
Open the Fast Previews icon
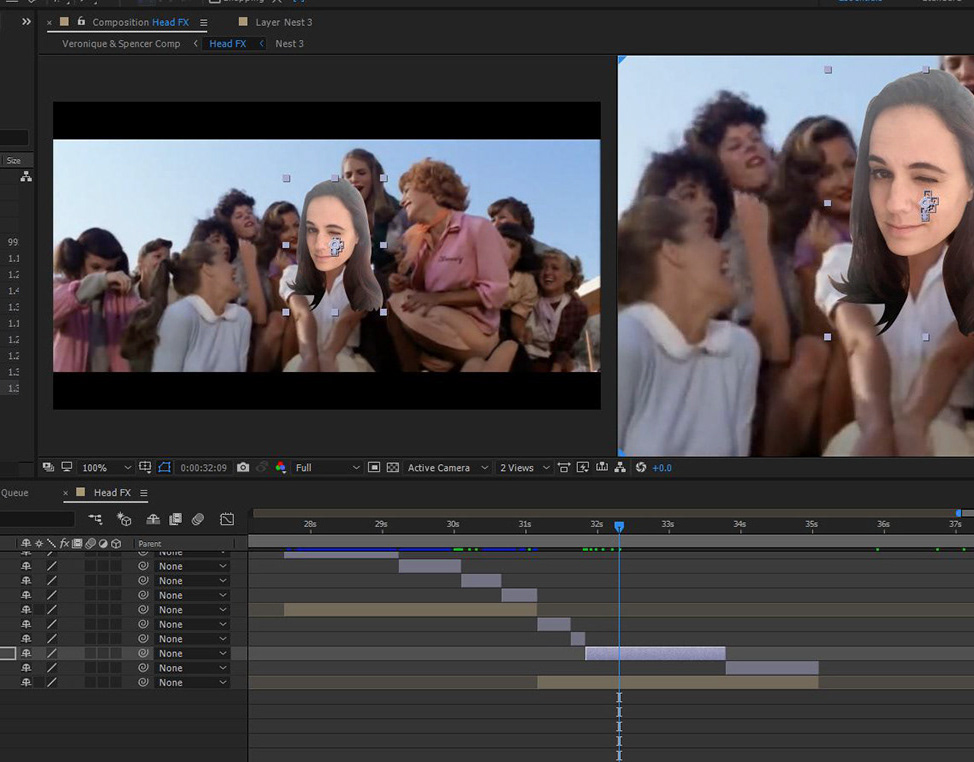[x=583, y=467]
